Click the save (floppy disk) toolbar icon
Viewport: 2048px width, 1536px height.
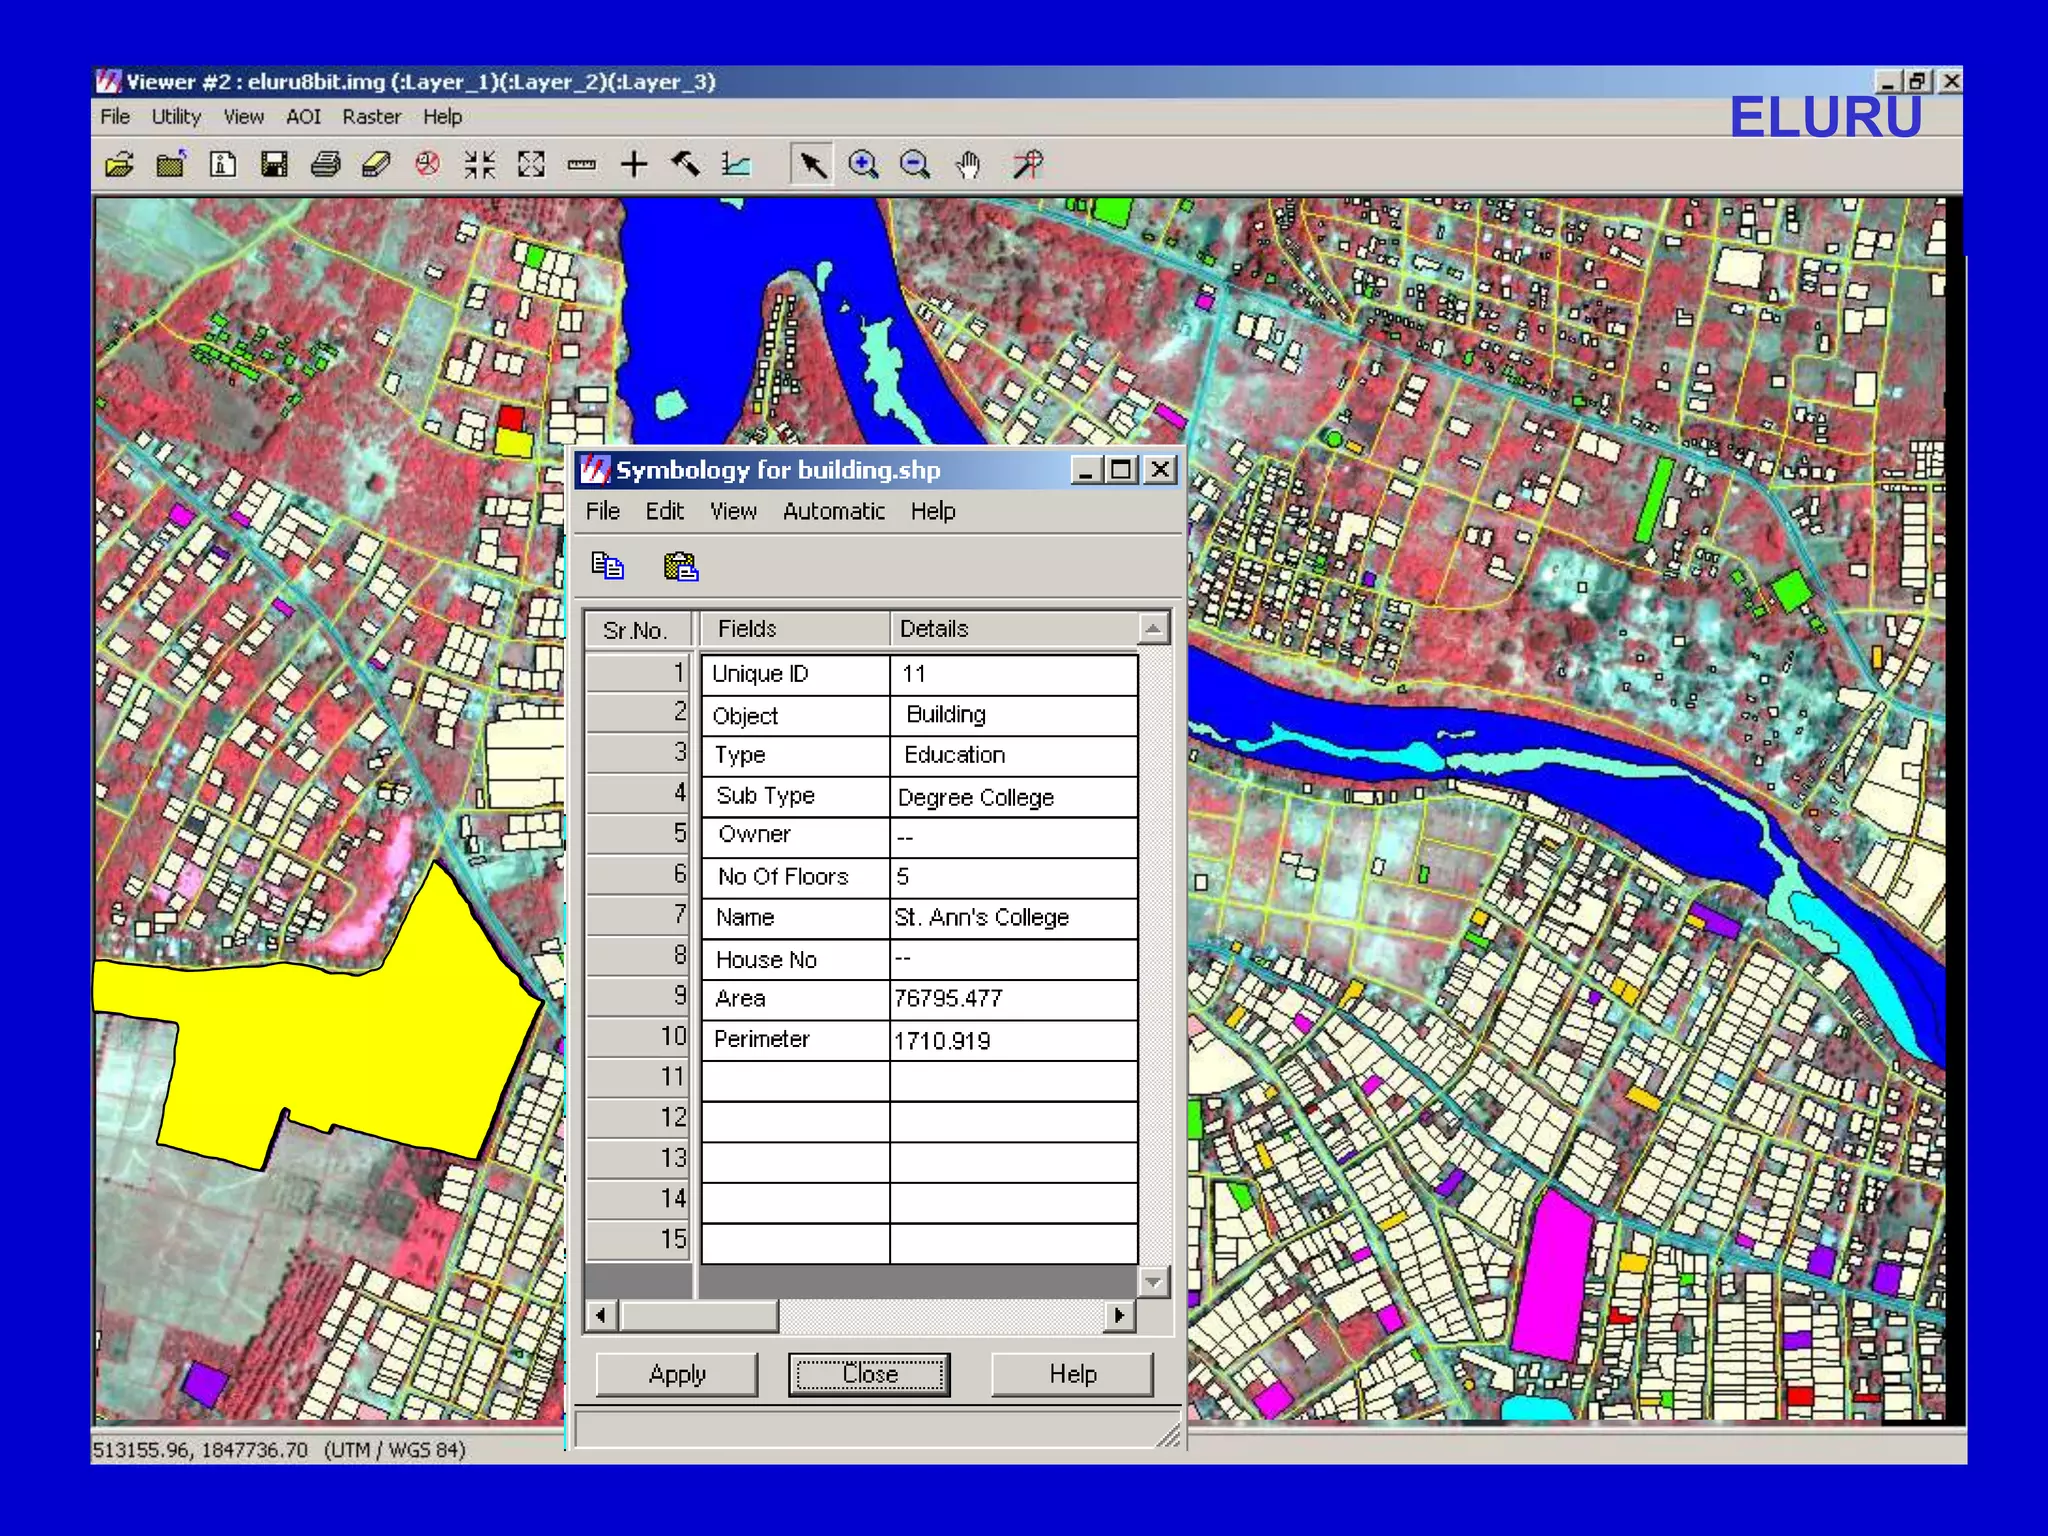click(274, 164)
